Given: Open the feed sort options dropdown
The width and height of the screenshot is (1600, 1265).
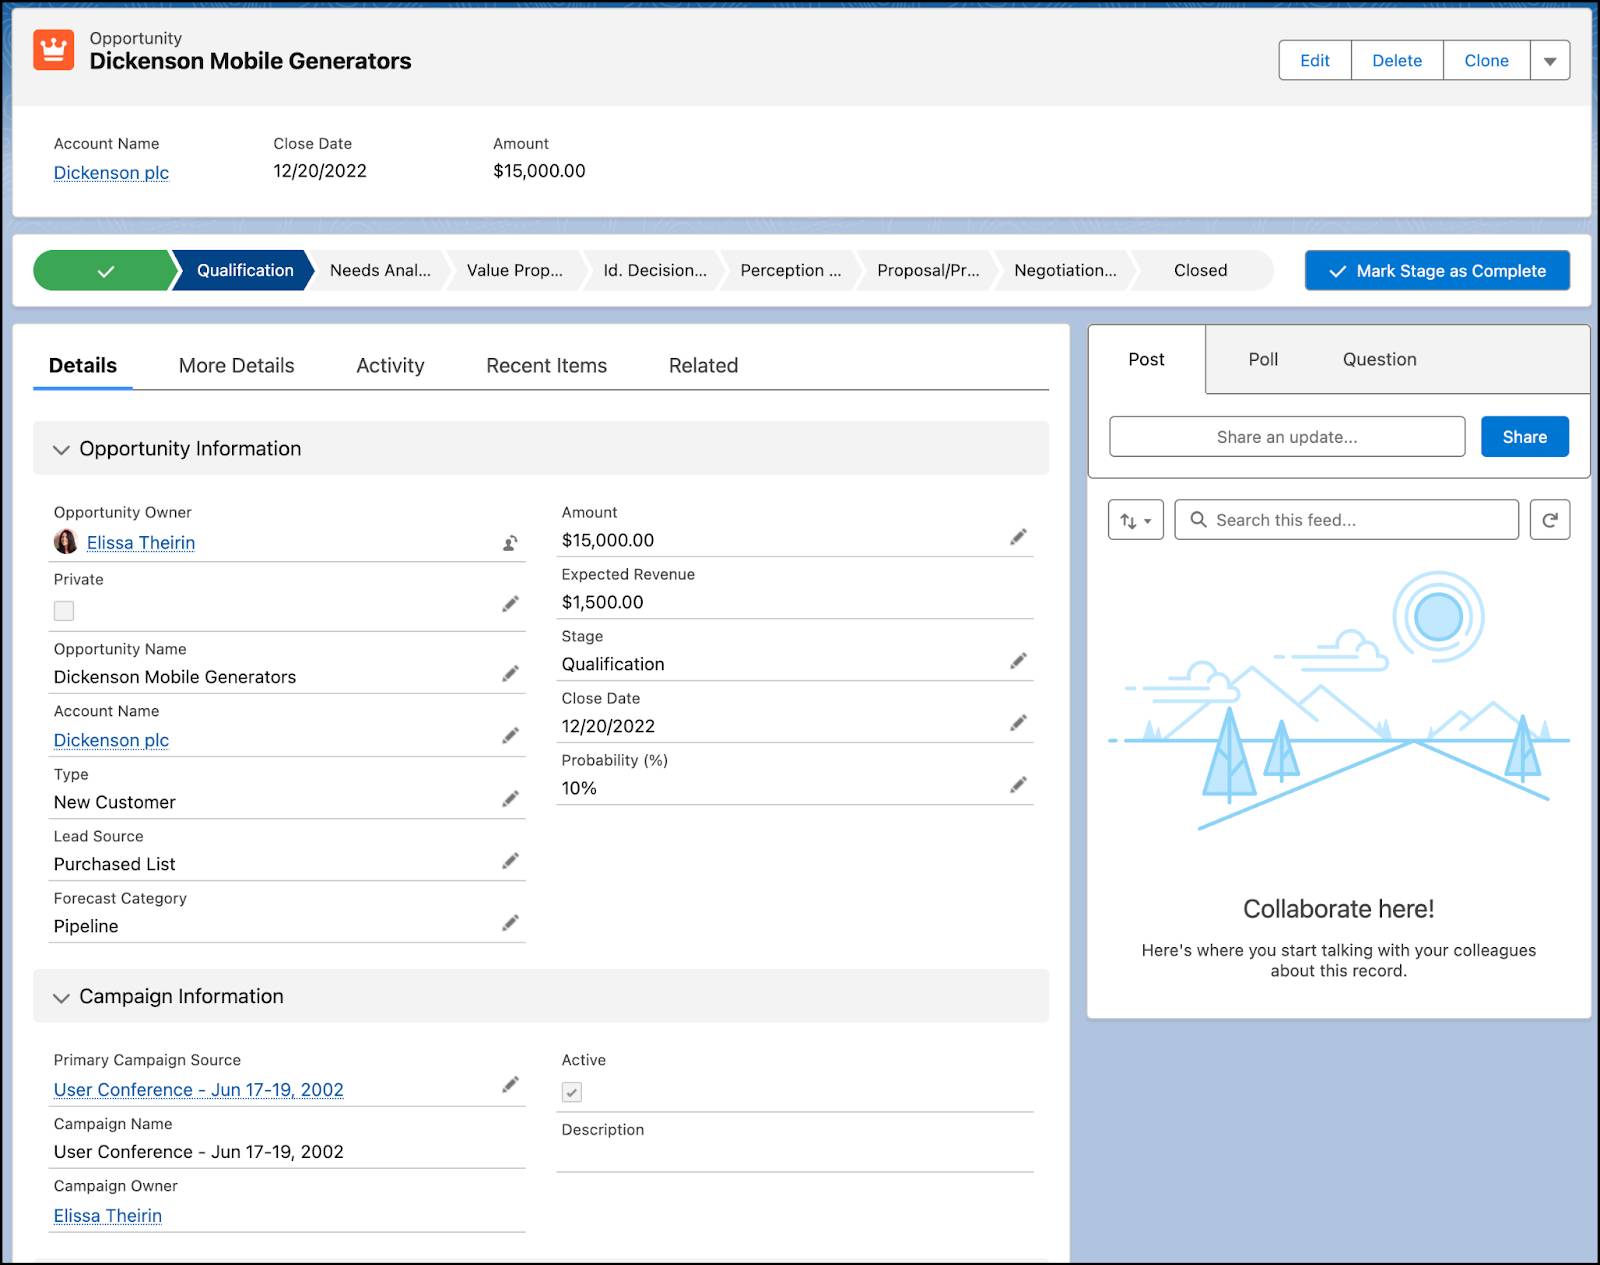Looking at the screenshot, I should pos(1136,520).
